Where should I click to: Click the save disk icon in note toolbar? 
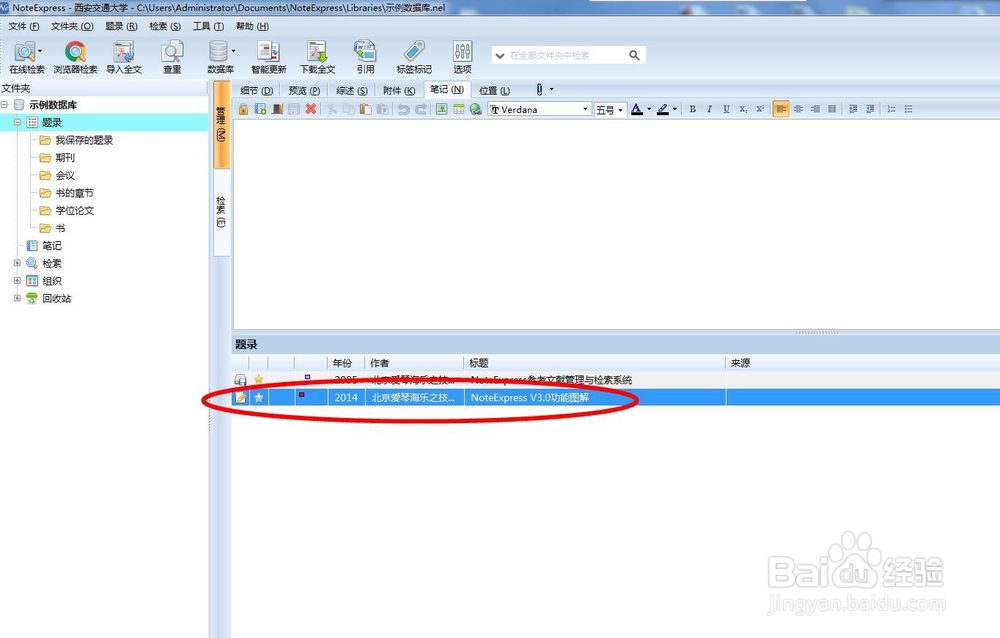294,109
